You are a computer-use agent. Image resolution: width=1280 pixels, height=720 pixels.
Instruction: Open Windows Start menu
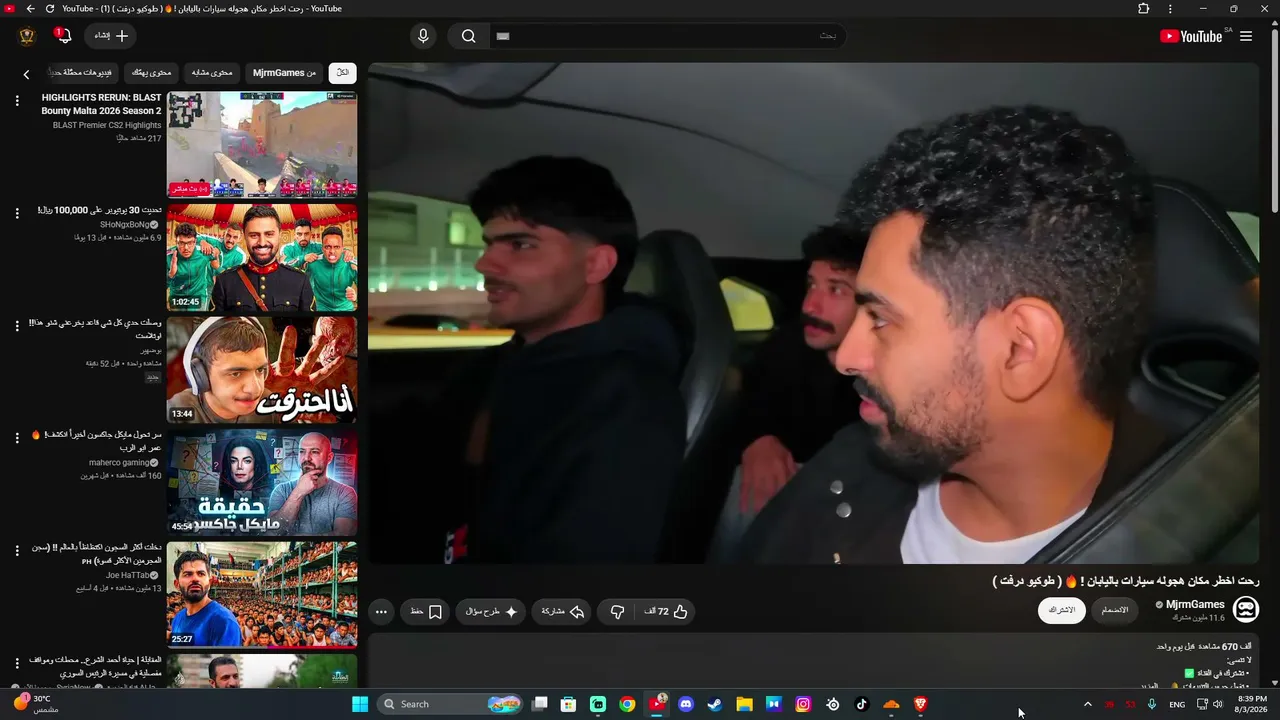[360, 704]
